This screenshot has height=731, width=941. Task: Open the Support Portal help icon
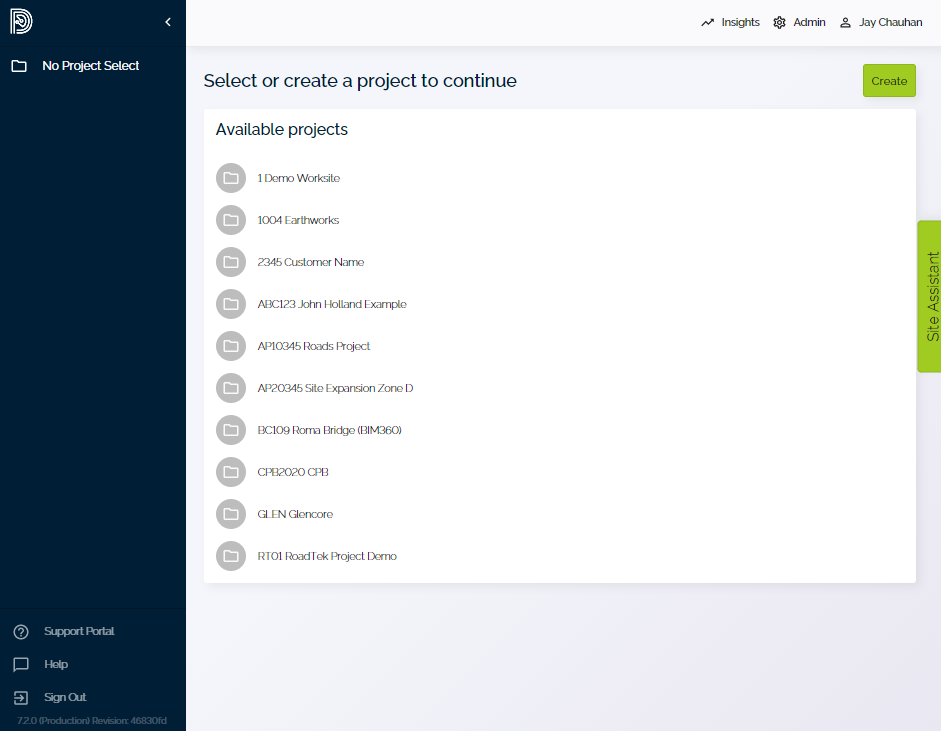(x=21, y=631)
